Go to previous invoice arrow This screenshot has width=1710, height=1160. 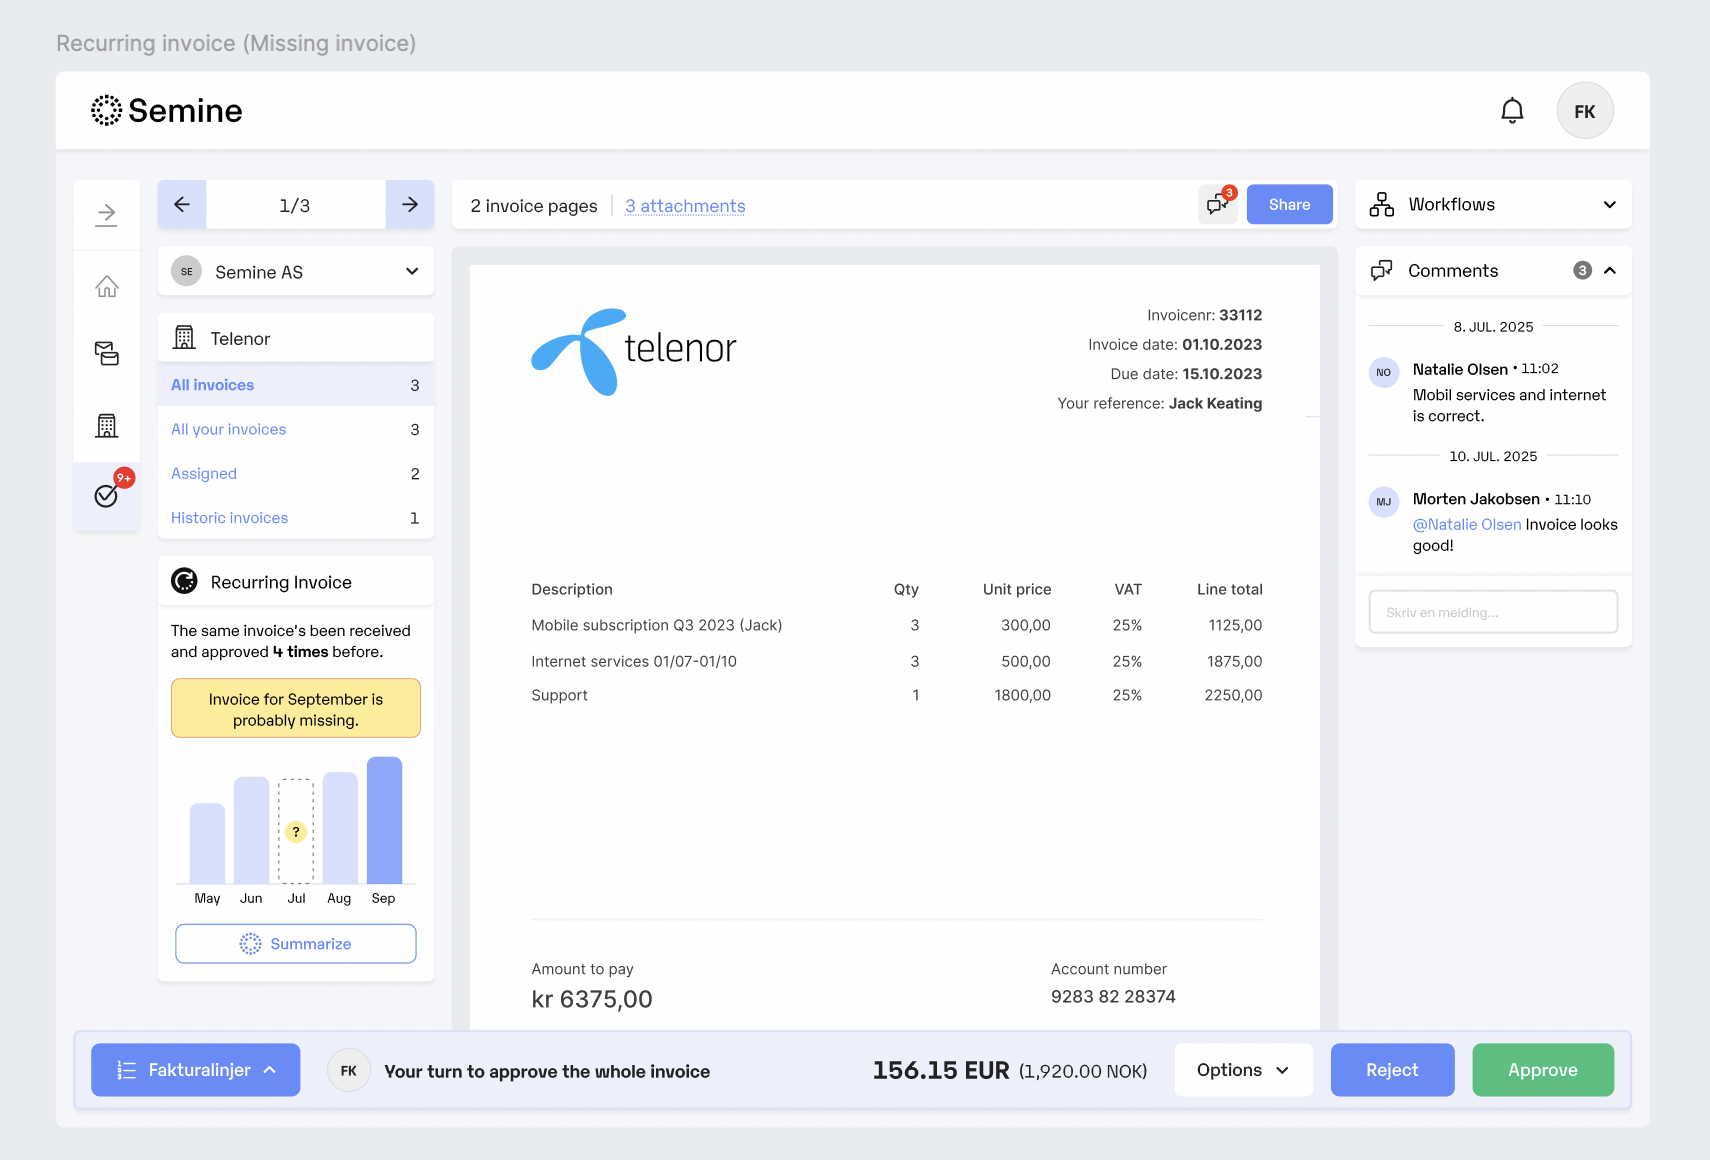point(182,205)
